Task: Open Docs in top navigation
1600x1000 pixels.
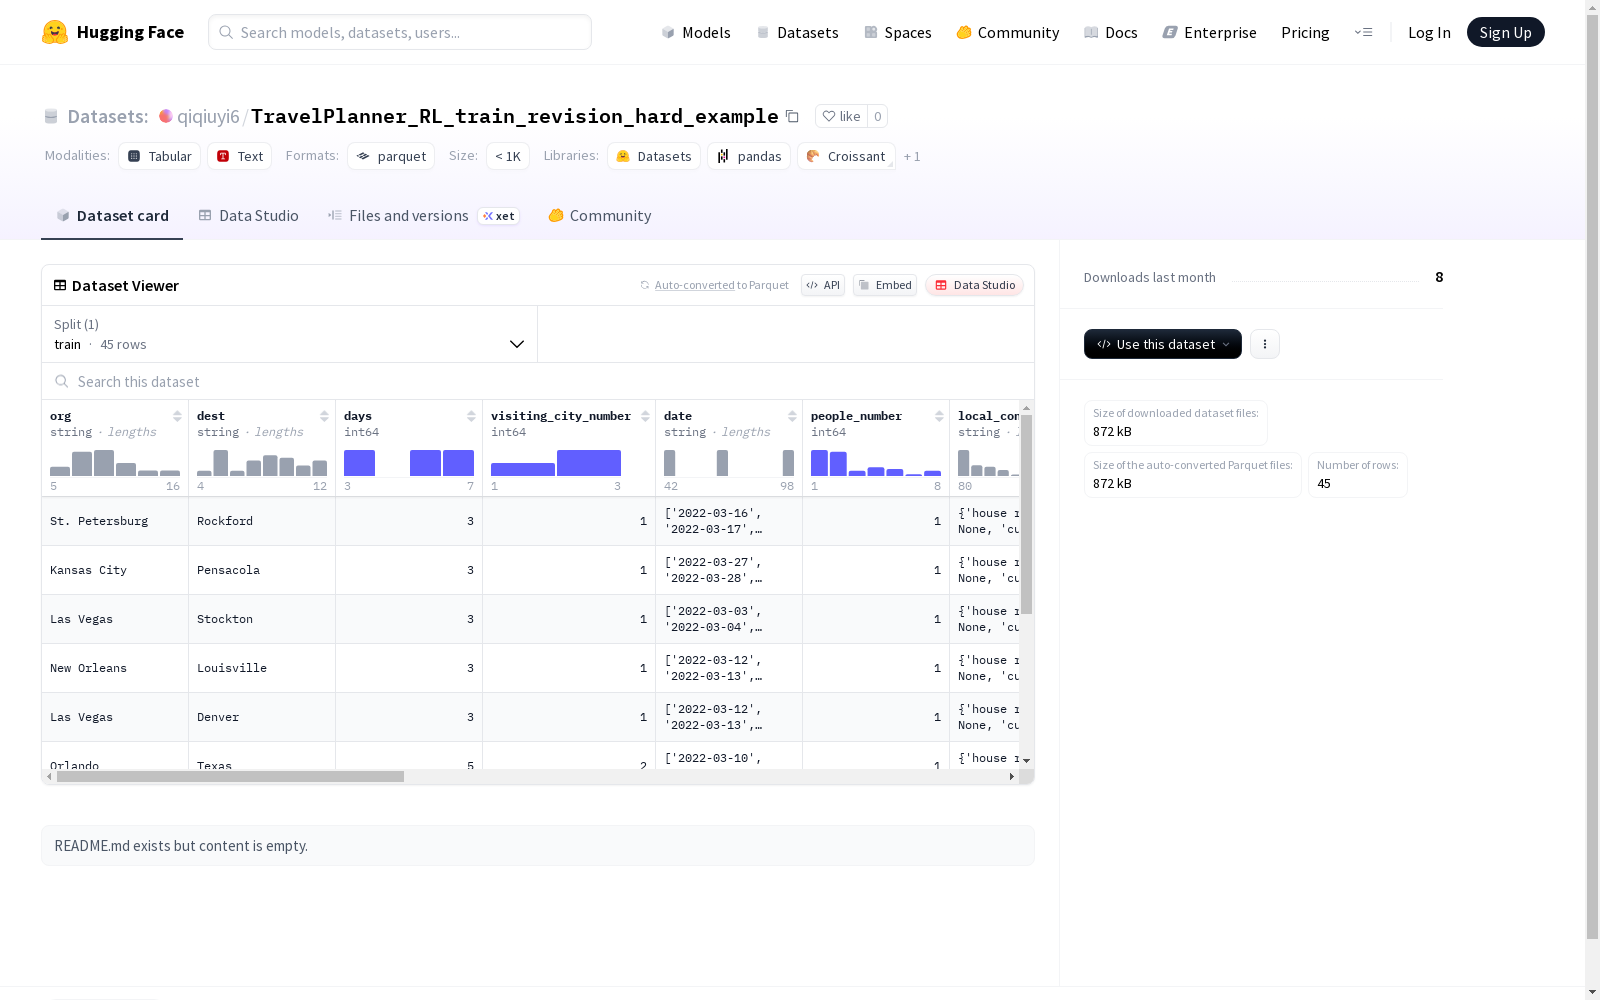Action: pos(1111,32)
